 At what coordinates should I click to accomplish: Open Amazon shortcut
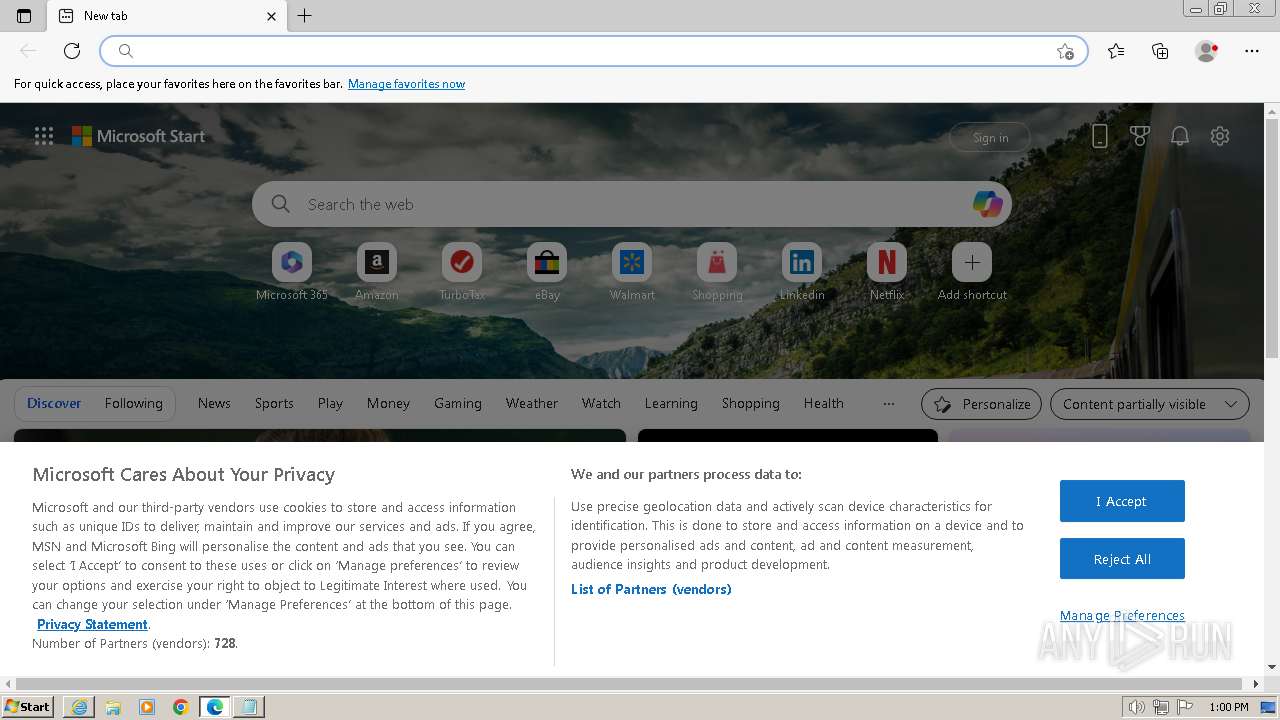(377, 271)
